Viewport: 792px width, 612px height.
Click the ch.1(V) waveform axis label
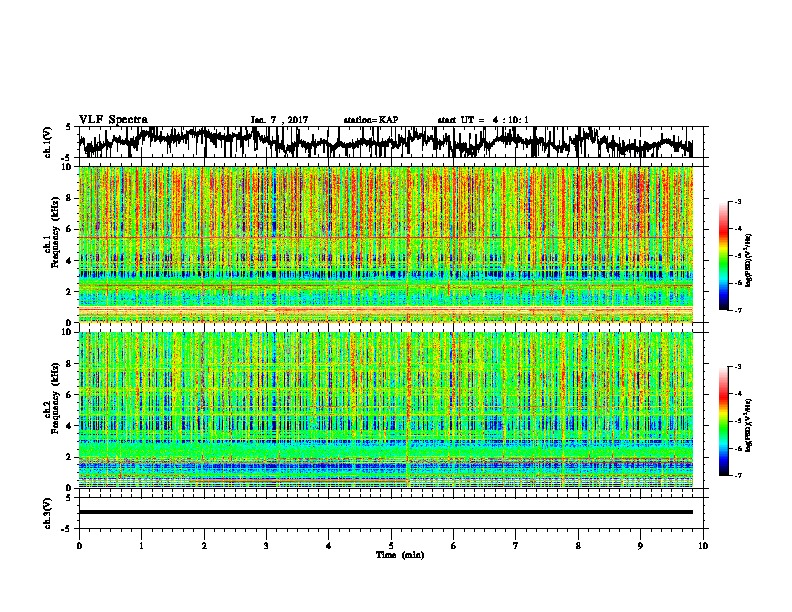pos(47,142)
